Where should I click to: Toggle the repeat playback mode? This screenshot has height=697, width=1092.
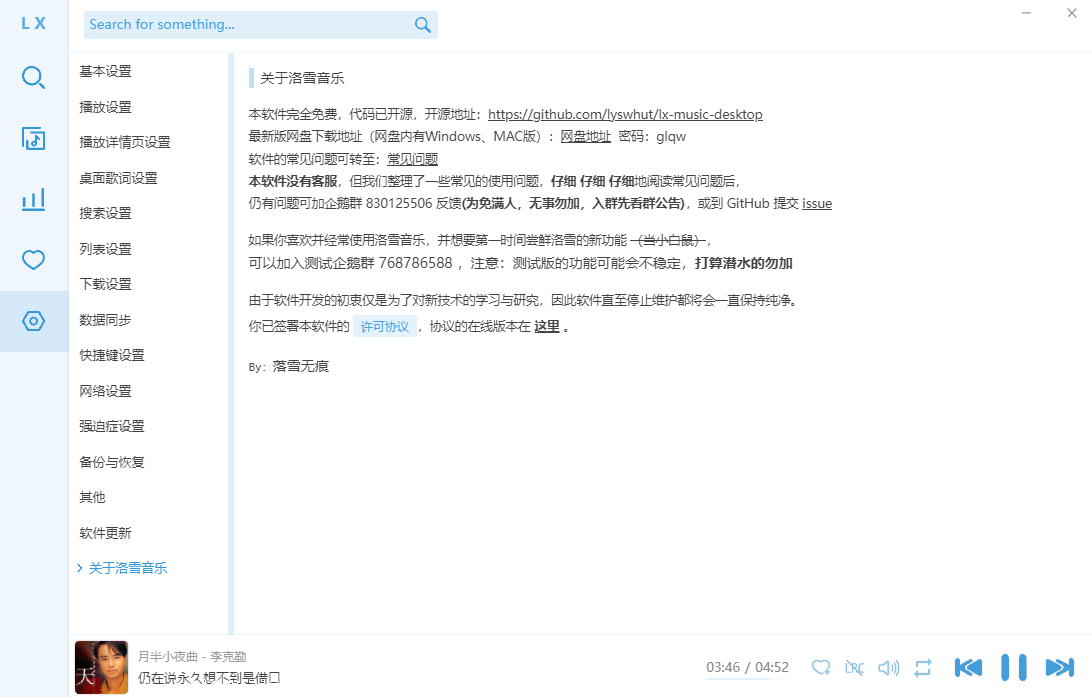922,667
